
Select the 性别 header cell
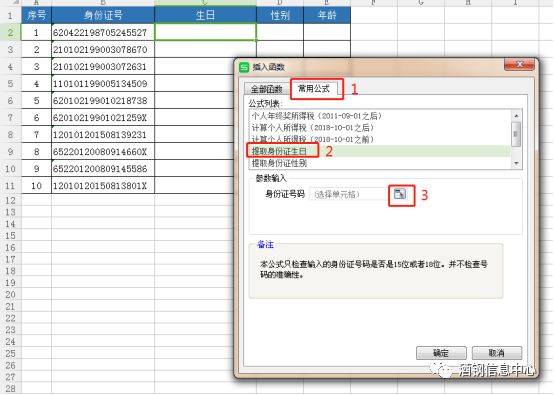click(x=280, y=15)
